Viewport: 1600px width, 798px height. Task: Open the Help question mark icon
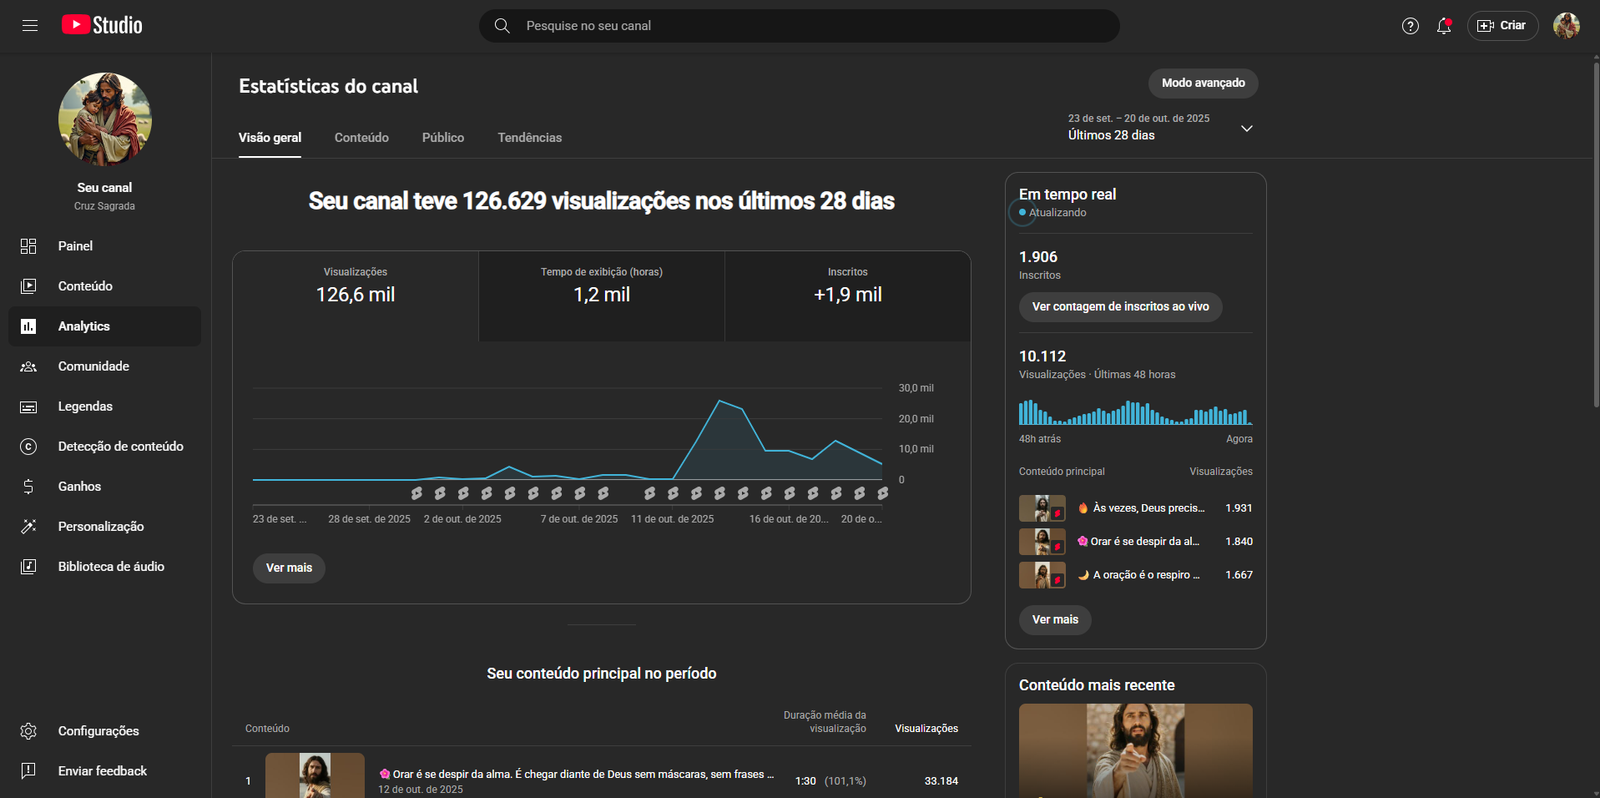click(x=1410, y=26)
